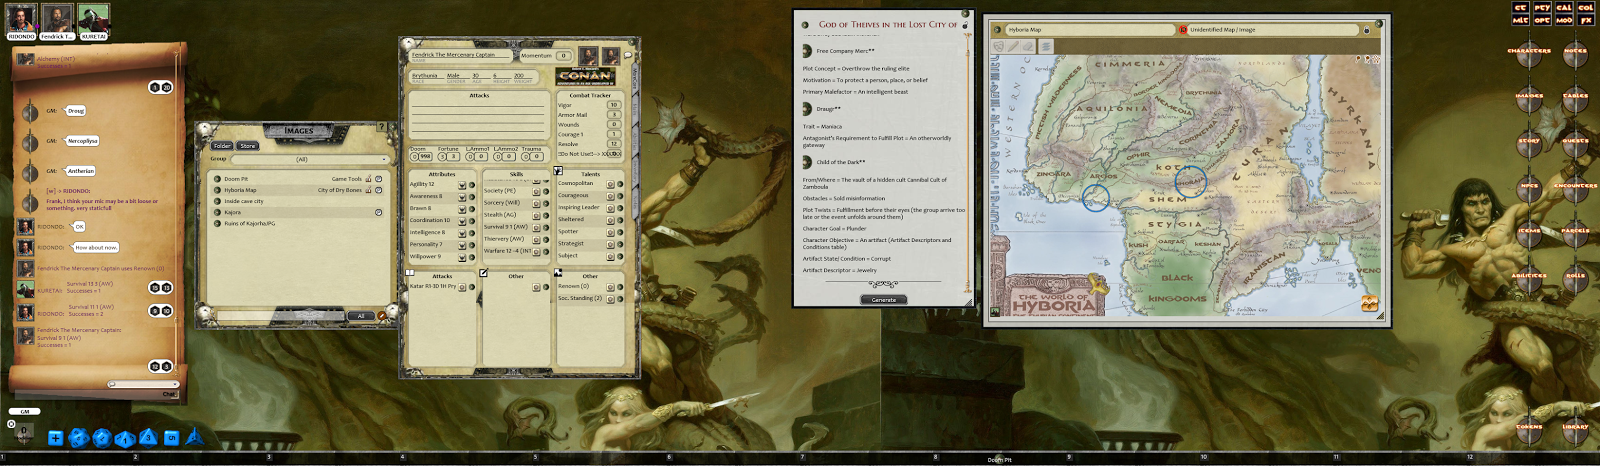Open the CT combat tracker shortcut
Screen dimensions: 1600x466
[x=1521, y=7]
